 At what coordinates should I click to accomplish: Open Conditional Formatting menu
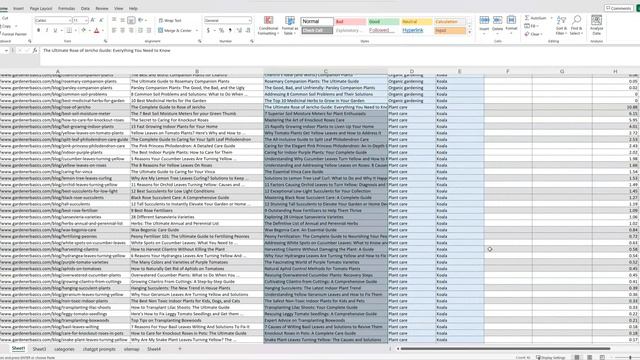click(x=268, y=25)
